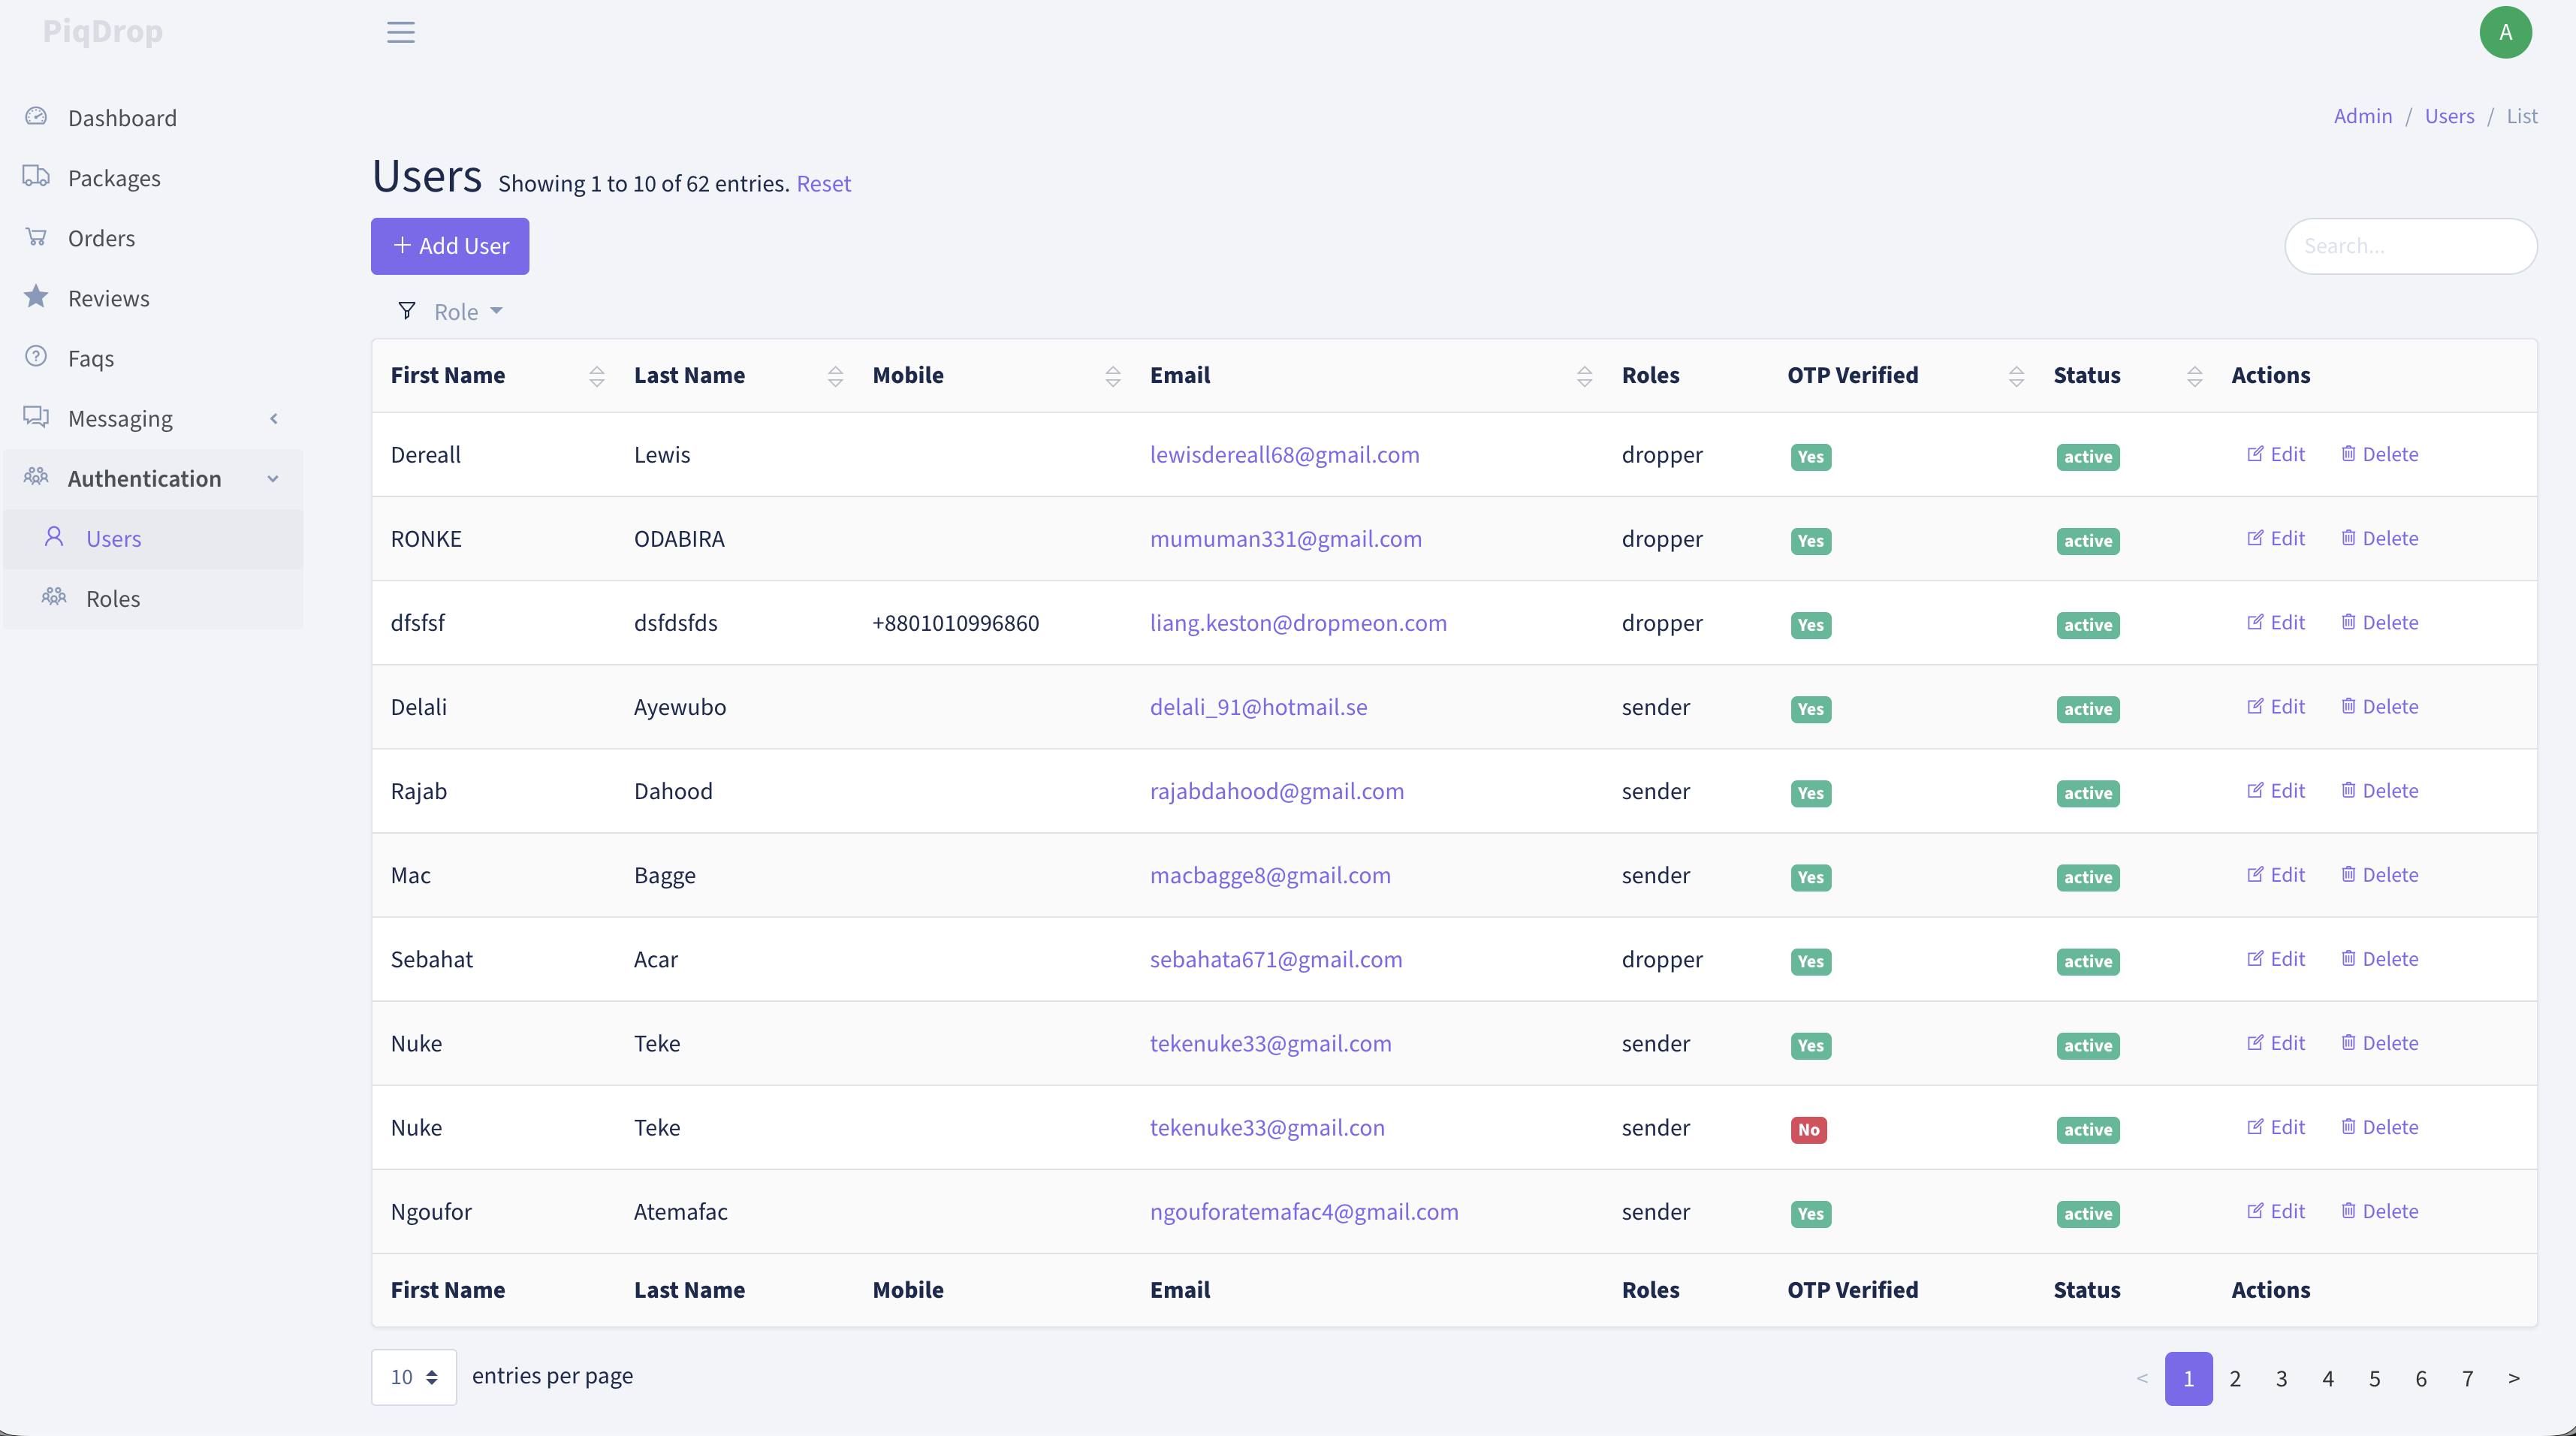Click the Roles group icon in sidebar

tap(54, 597)
